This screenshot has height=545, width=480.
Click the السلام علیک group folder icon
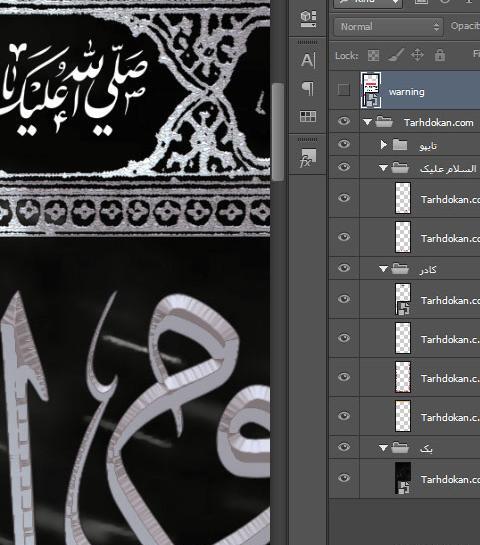tap(400, 168)
